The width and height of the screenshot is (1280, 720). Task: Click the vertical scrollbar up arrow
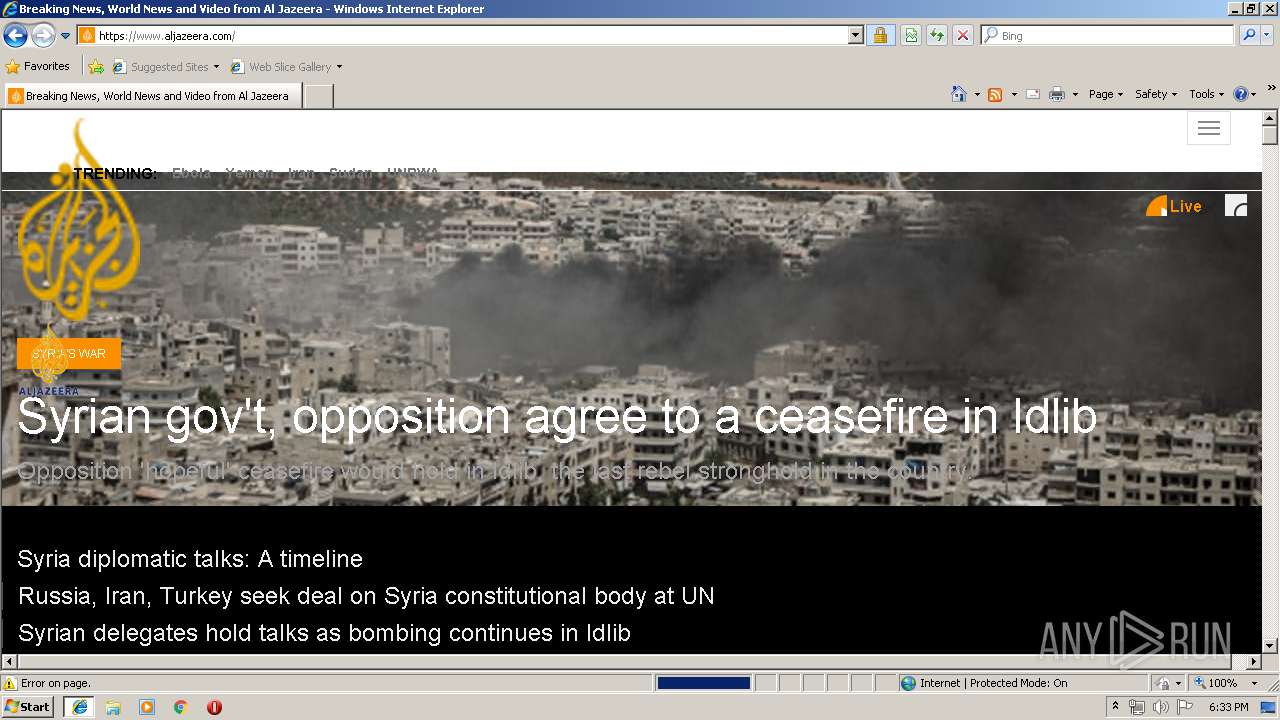click(x=1270, y=119)
